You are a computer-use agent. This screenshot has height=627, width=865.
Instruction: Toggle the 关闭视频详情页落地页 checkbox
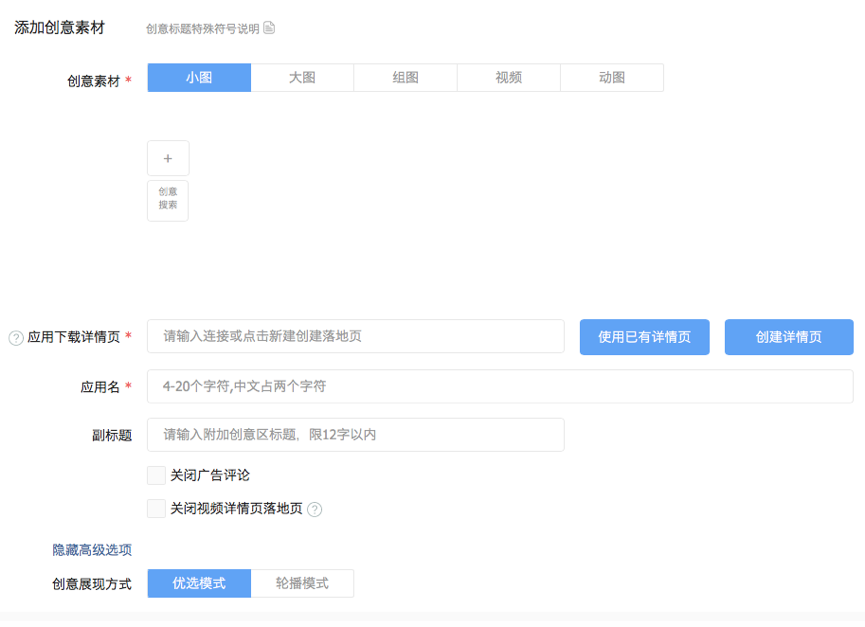pos(156,508)
